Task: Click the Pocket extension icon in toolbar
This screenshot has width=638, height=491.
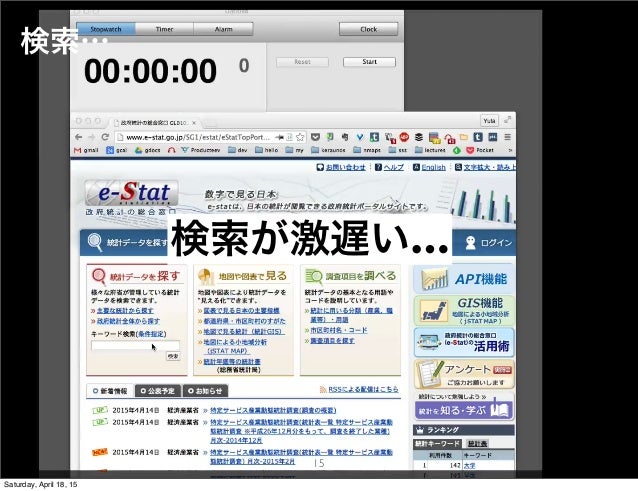Action: click(x=315, y=137)
